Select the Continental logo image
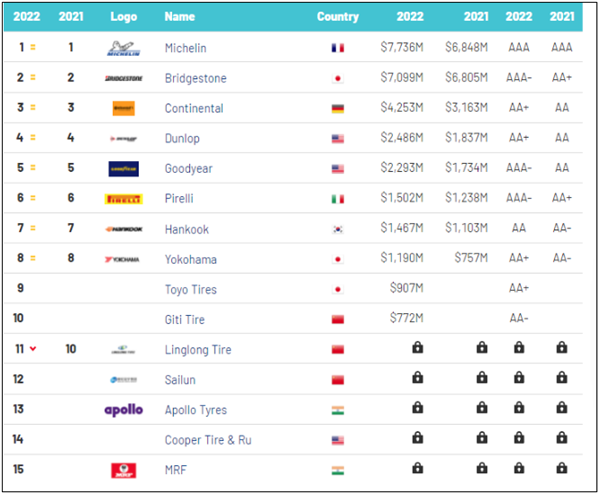Screen dimensions: 600x494 tap(123, 108)
